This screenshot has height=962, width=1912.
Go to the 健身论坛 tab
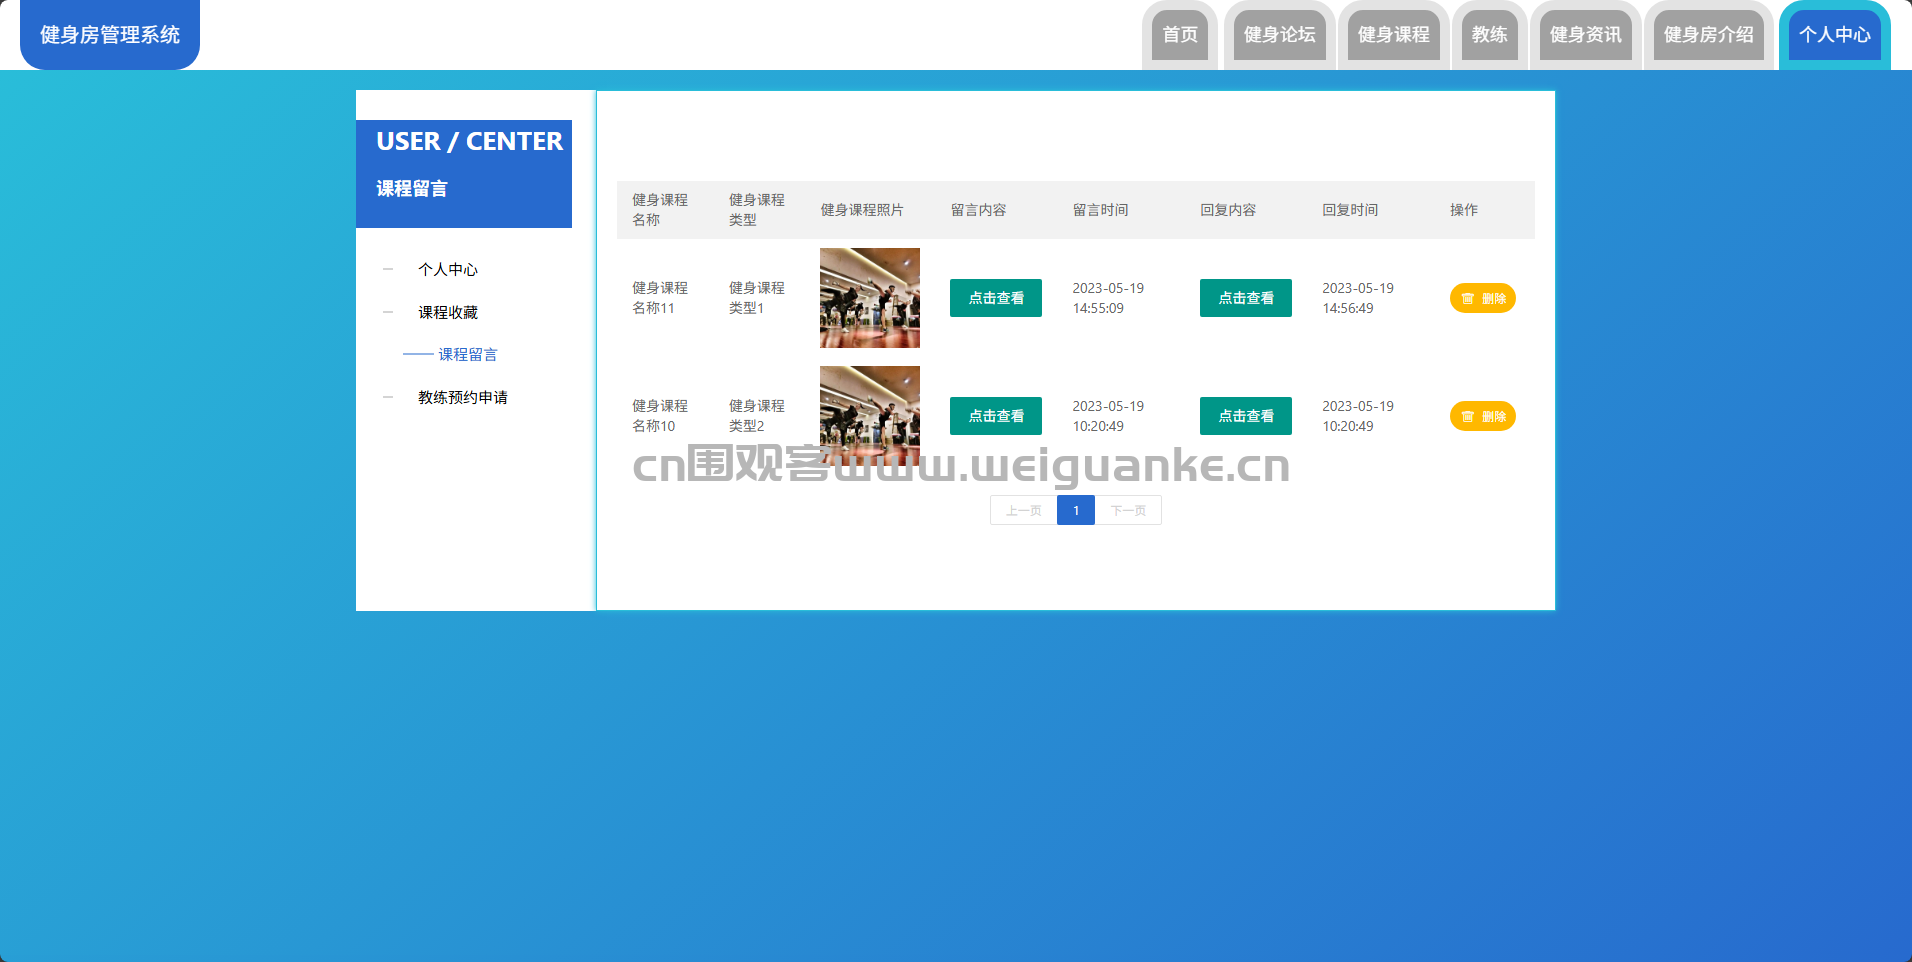pos(1279,35)
